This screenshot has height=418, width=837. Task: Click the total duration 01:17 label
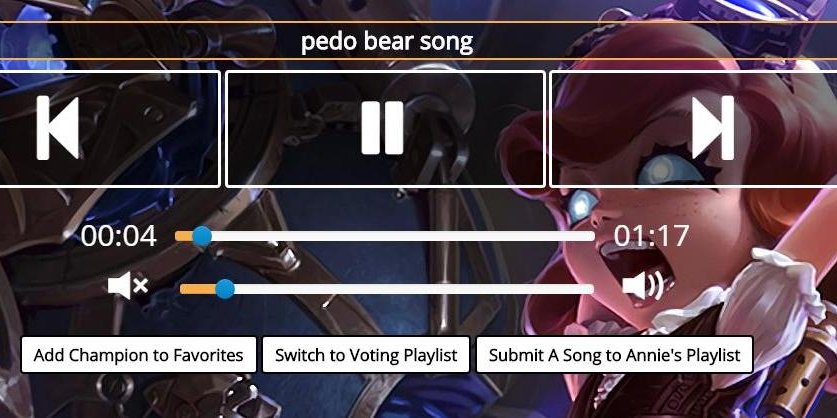[x=651, y=236]
